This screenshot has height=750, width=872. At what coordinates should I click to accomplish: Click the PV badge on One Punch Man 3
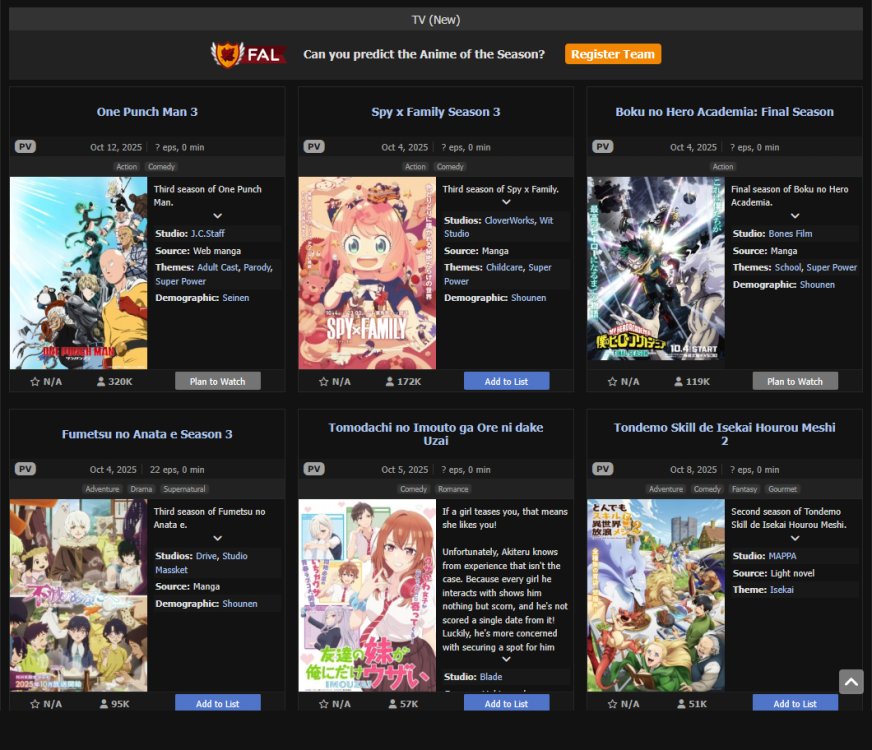click(26, 147)
